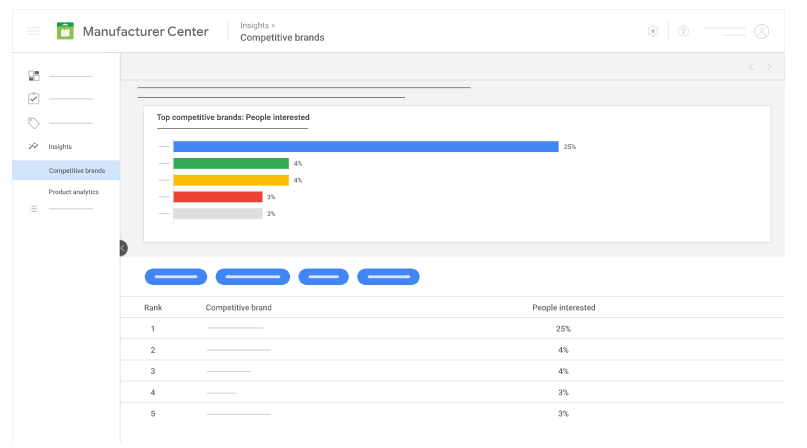Image resolution: width=807 pixels, height=448 pixels.
Task: Open the settings gear icon
Action: 653,31
